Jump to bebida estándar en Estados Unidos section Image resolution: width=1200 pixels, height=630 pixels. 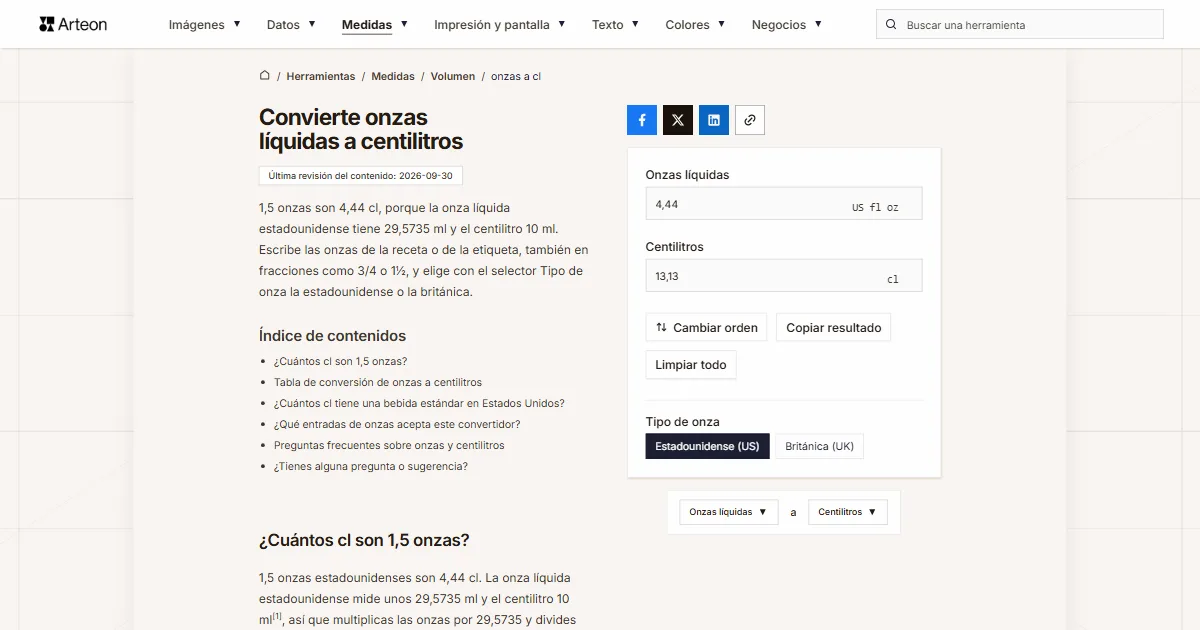pyautogui.click(x=419, y=404)
